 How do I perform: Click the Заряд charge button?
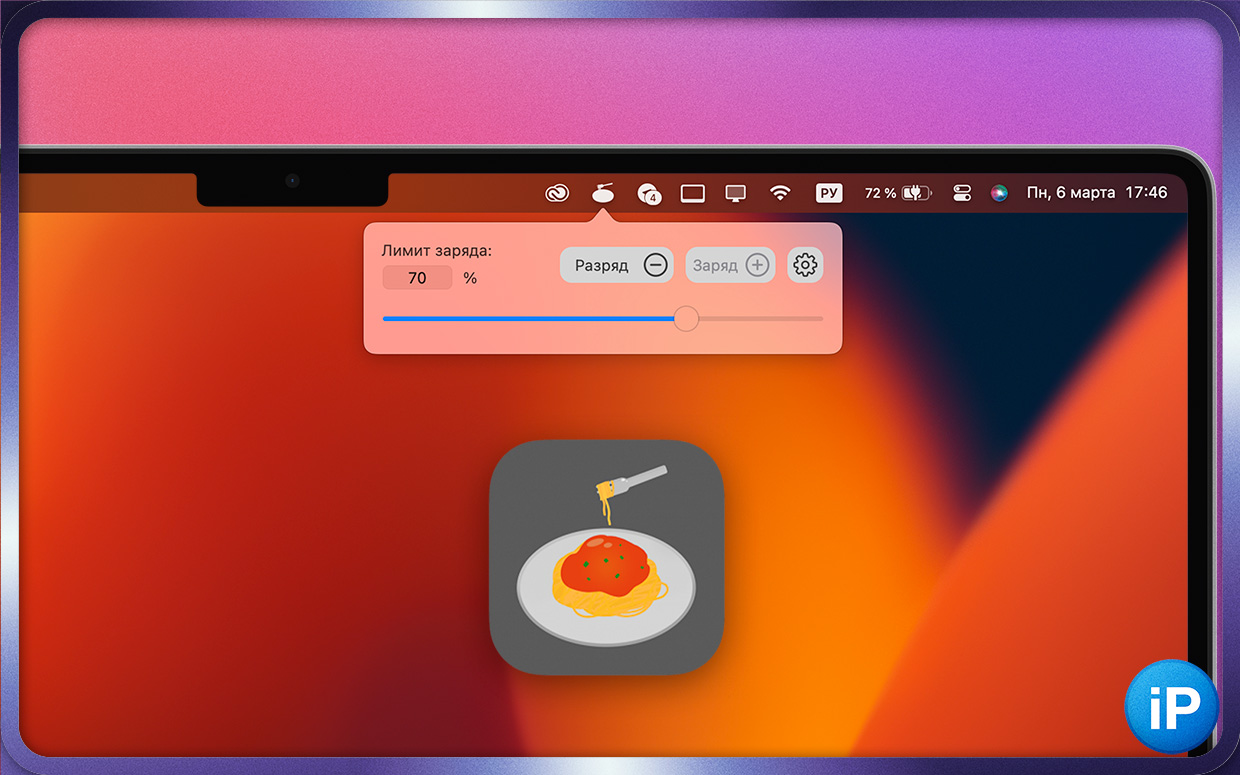tap(730, 265)
